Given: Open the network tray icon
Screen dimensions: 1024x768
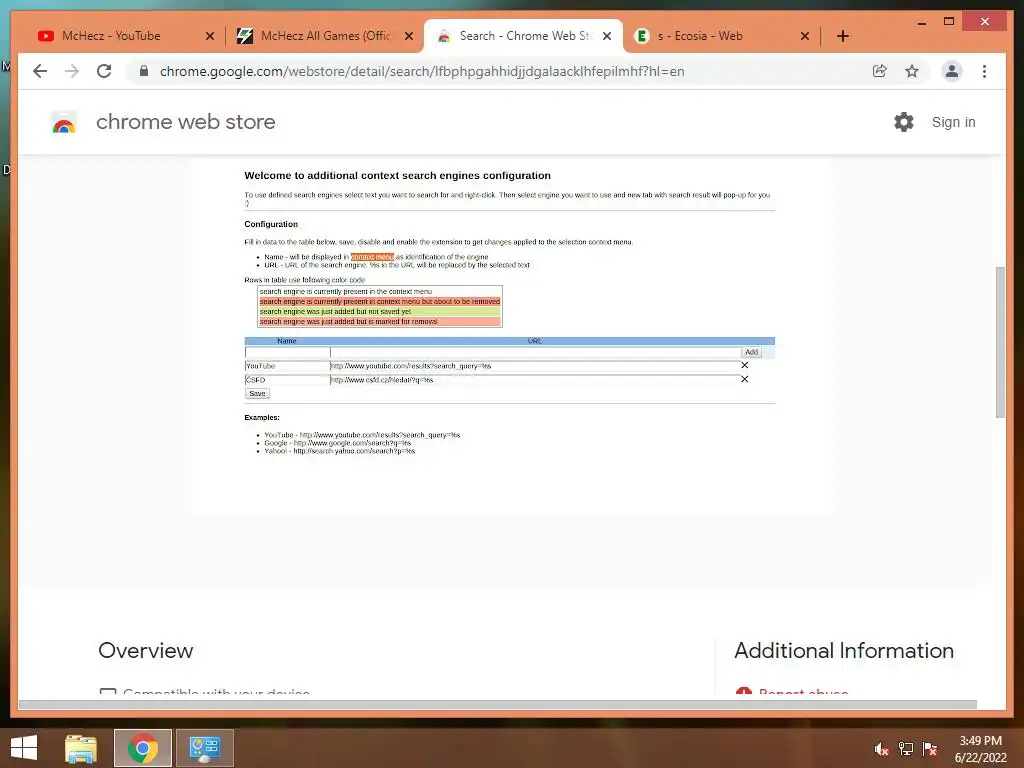Looking at the screenshot, I should (905, 749).
